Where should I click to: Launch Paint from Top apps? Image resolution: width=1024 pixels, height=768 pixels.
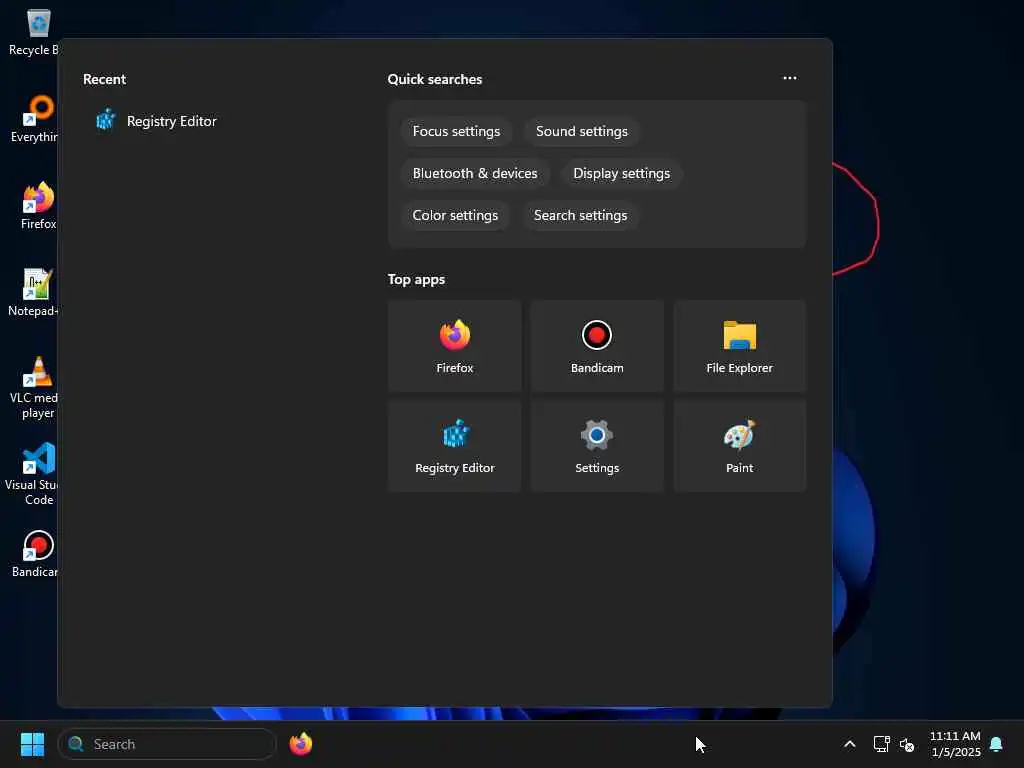(x=739, y=446)
